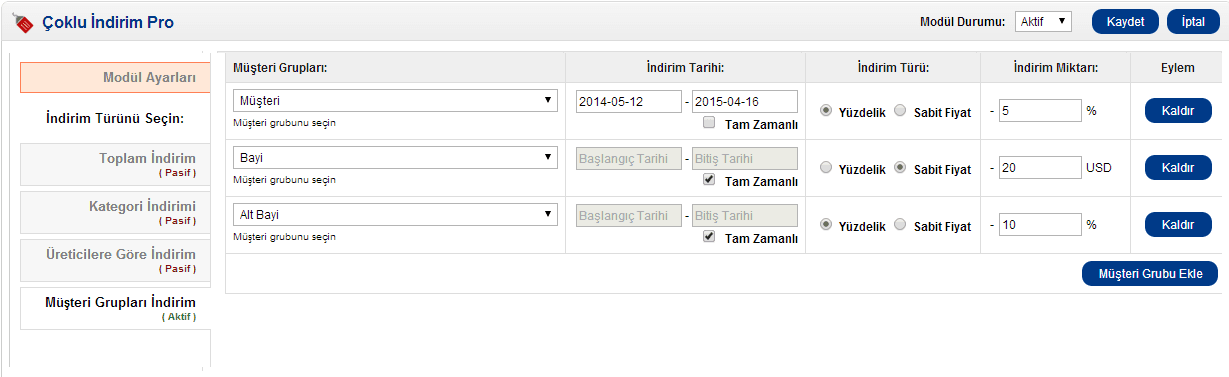Open Modül Ayarları section
This screenshot has height=377, width=1229.
(115, 77)
